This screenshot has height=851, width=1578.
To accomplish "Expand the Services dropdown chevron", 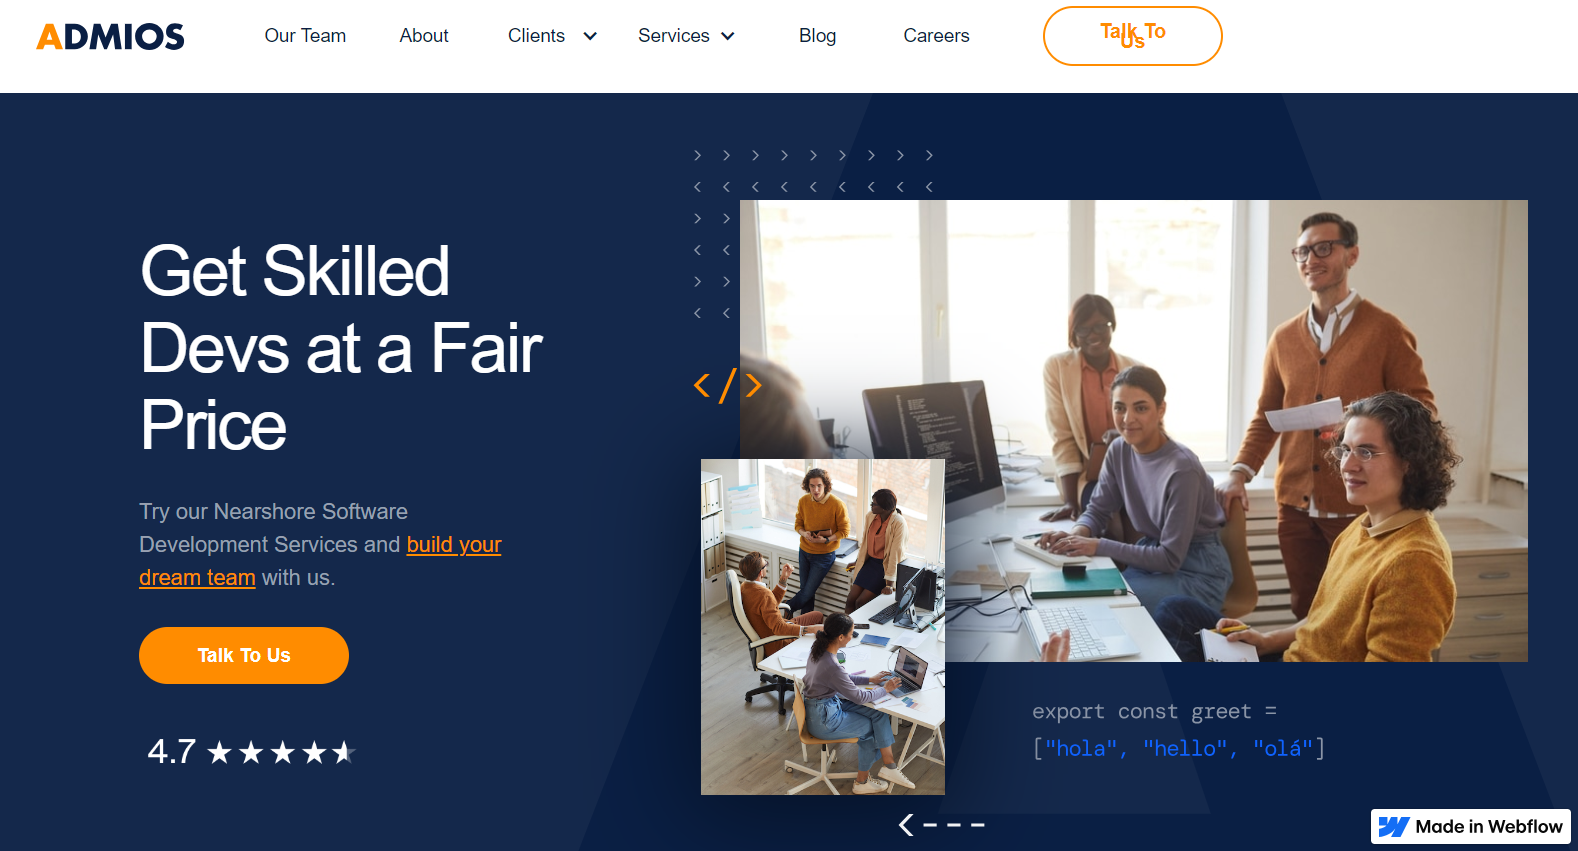I will coord(728,36).
